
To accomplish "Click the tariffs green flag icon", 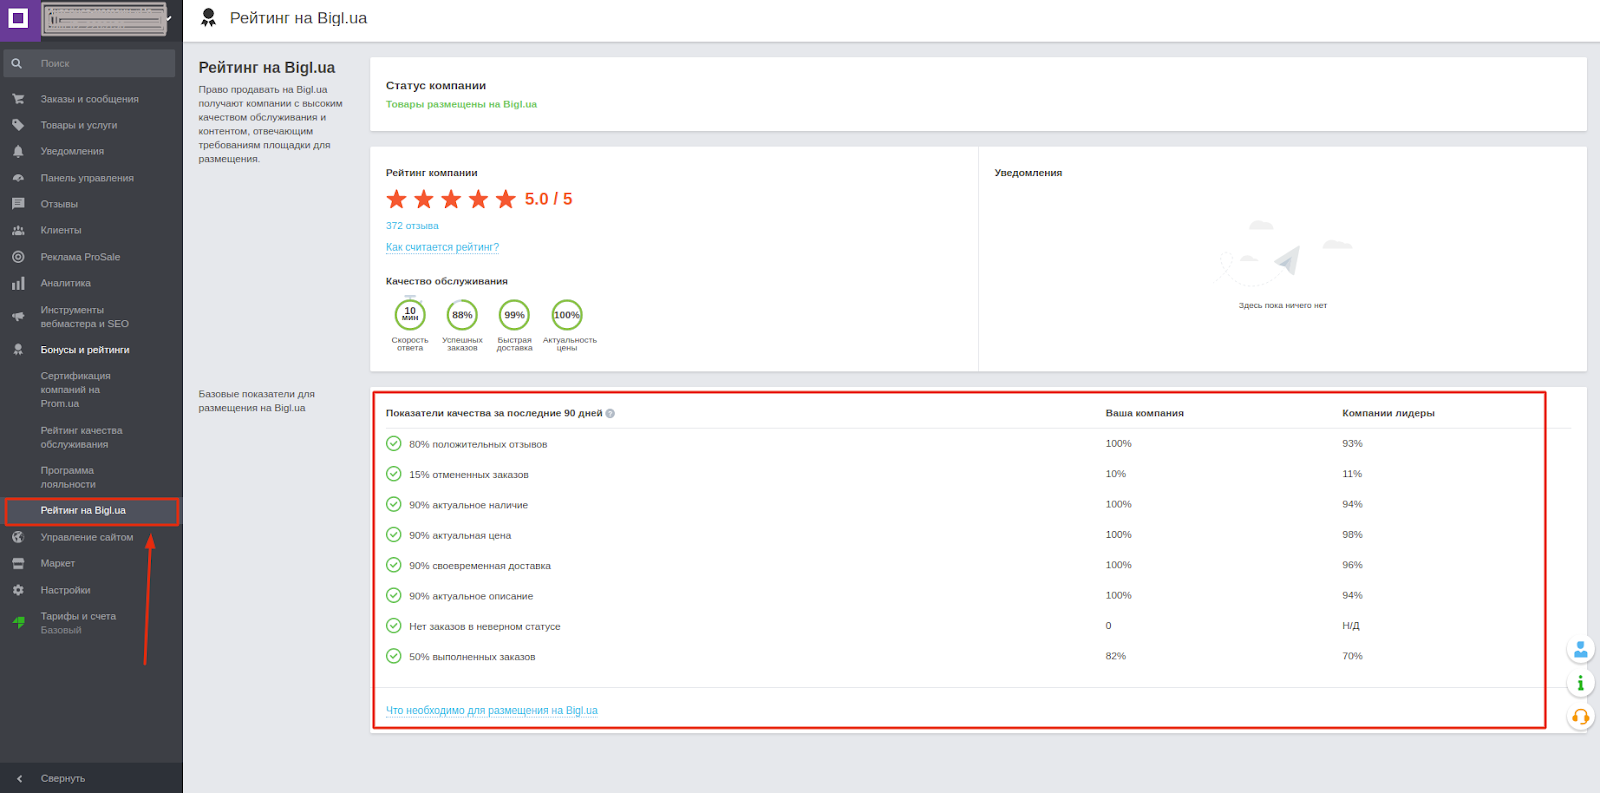I will (x=18, y=622).
